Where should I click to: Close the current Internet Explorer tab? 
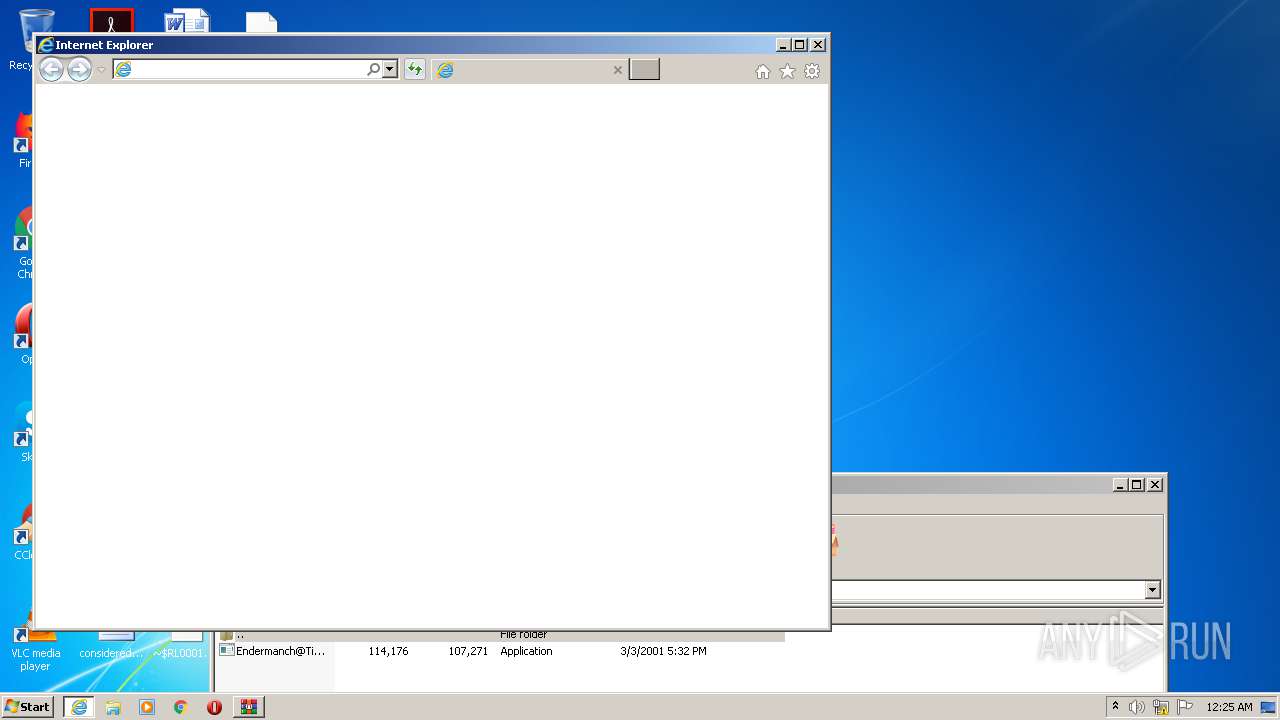617,70
